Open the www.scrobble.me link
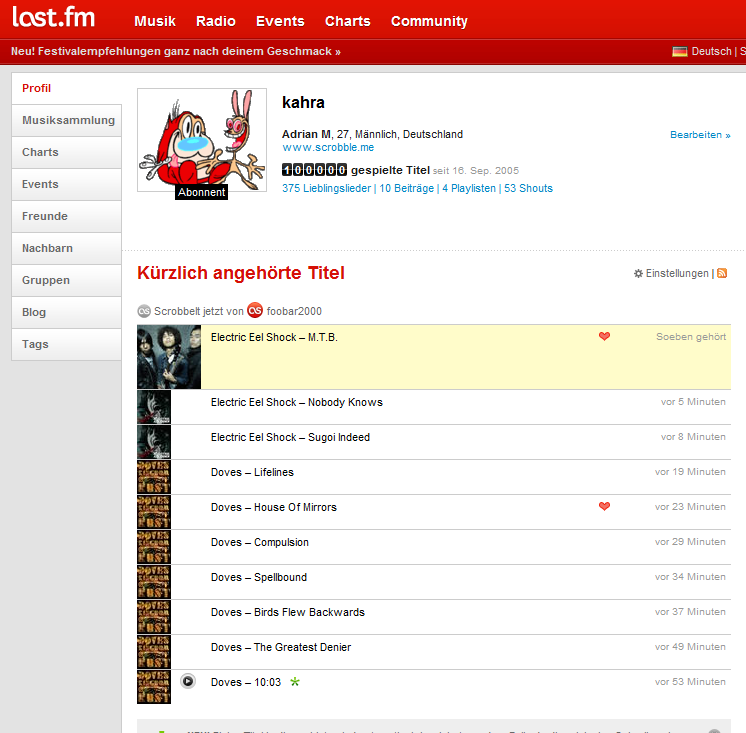Viewport: 746px width, 733px height. click(x=328, y=147)
